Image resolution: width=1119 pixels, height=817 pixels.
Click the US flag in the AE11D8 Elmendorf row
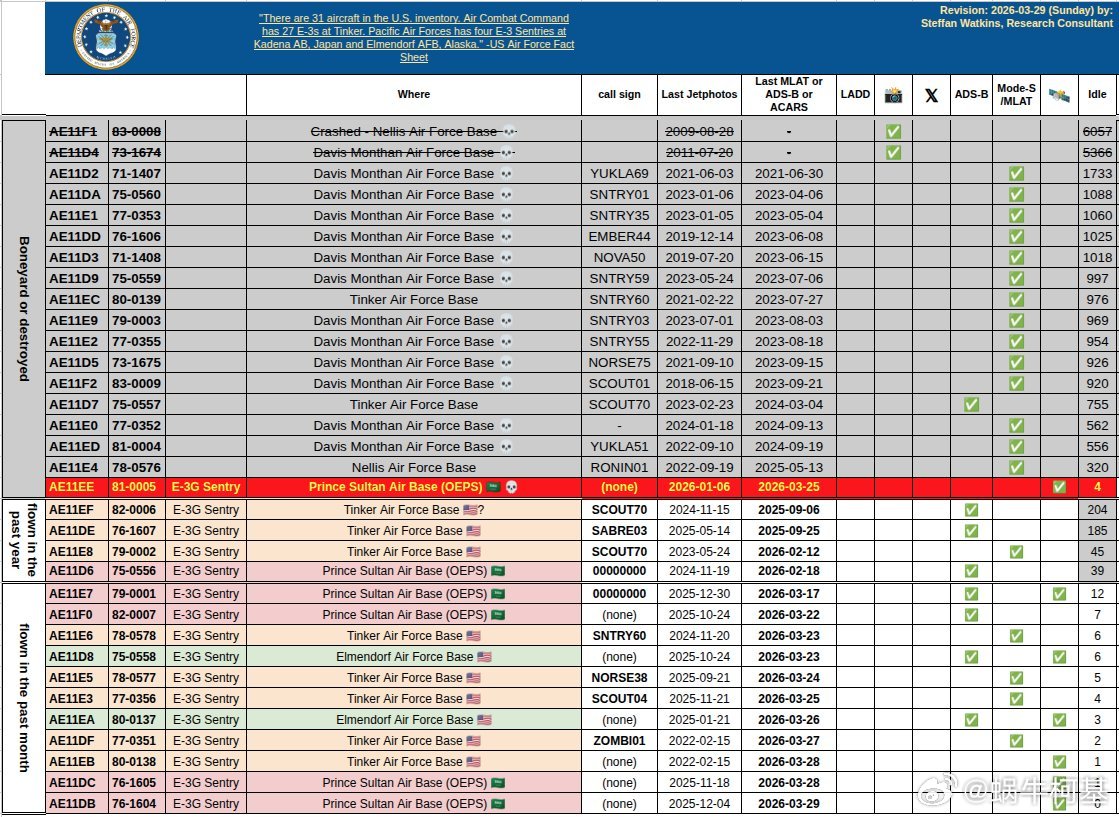click(x=485, y=657)
